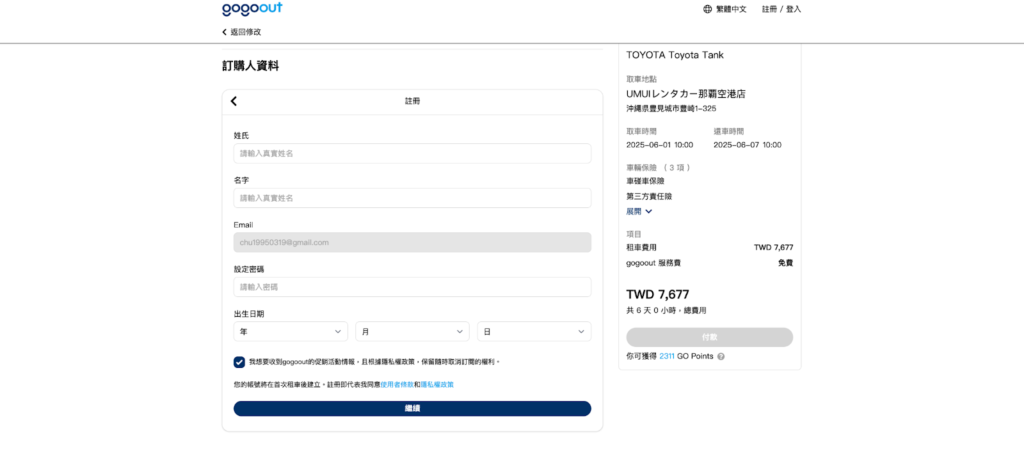Focus the 姓氏 input field
Screen dimensions: 1024x455
(412, 153)
